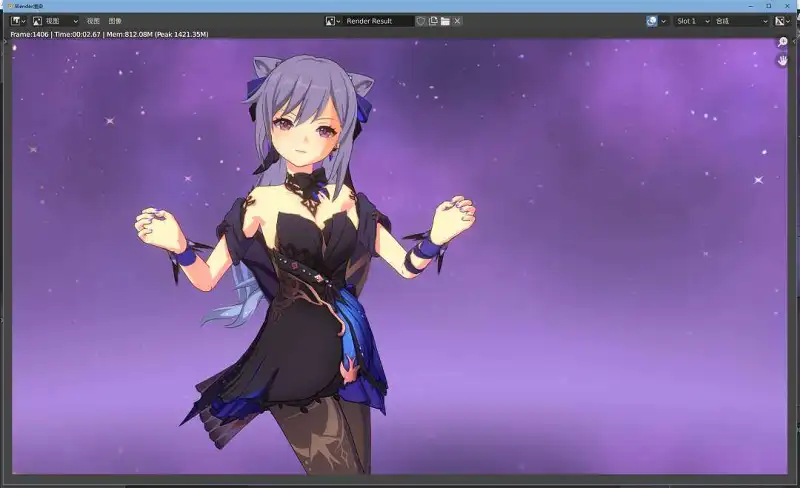Open the 视图 header menu
Screen dimensions: 800x488
(93, 21)
